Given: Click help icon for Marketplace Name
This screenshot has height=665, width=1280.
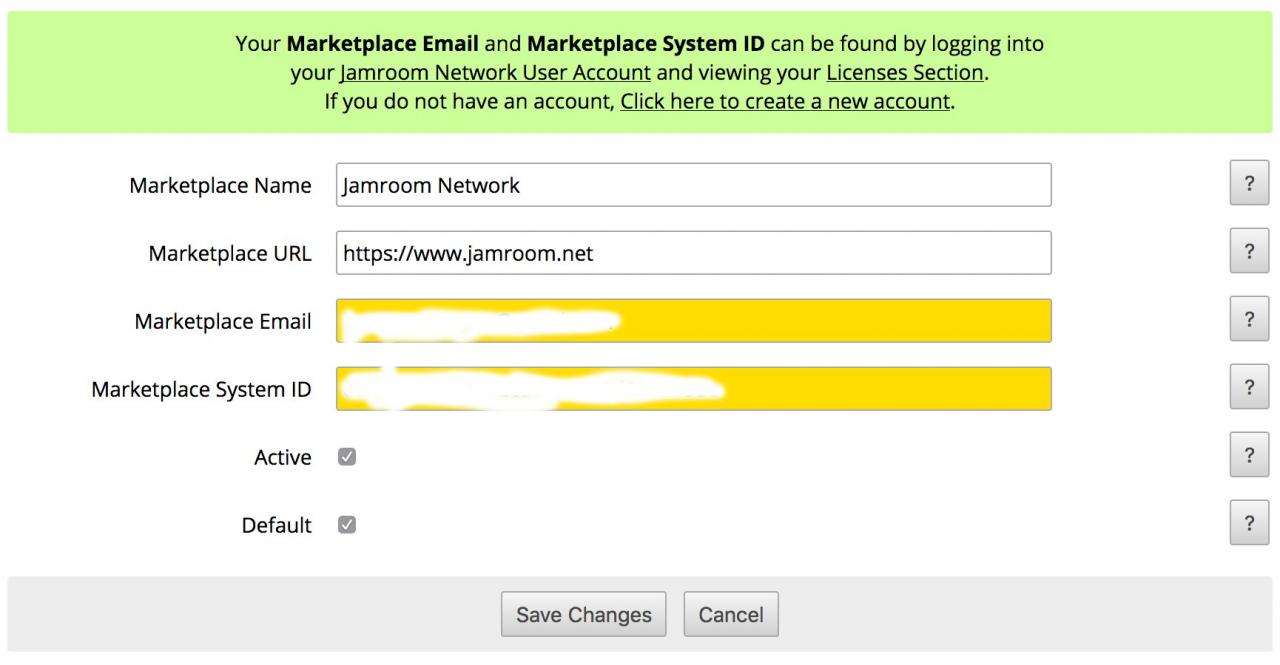Looking at the screenshot, I should coord(1249,184).
